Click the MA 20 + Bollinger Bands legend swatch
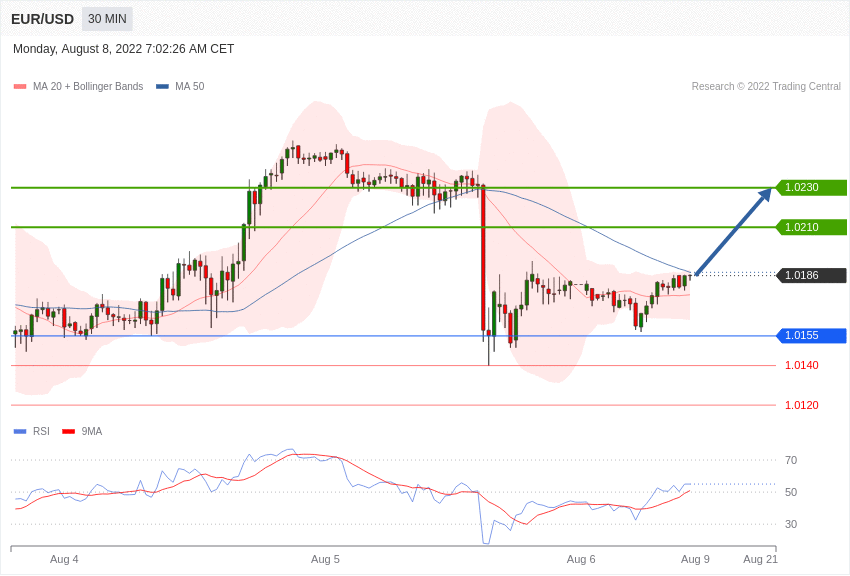 pos(20,87)
